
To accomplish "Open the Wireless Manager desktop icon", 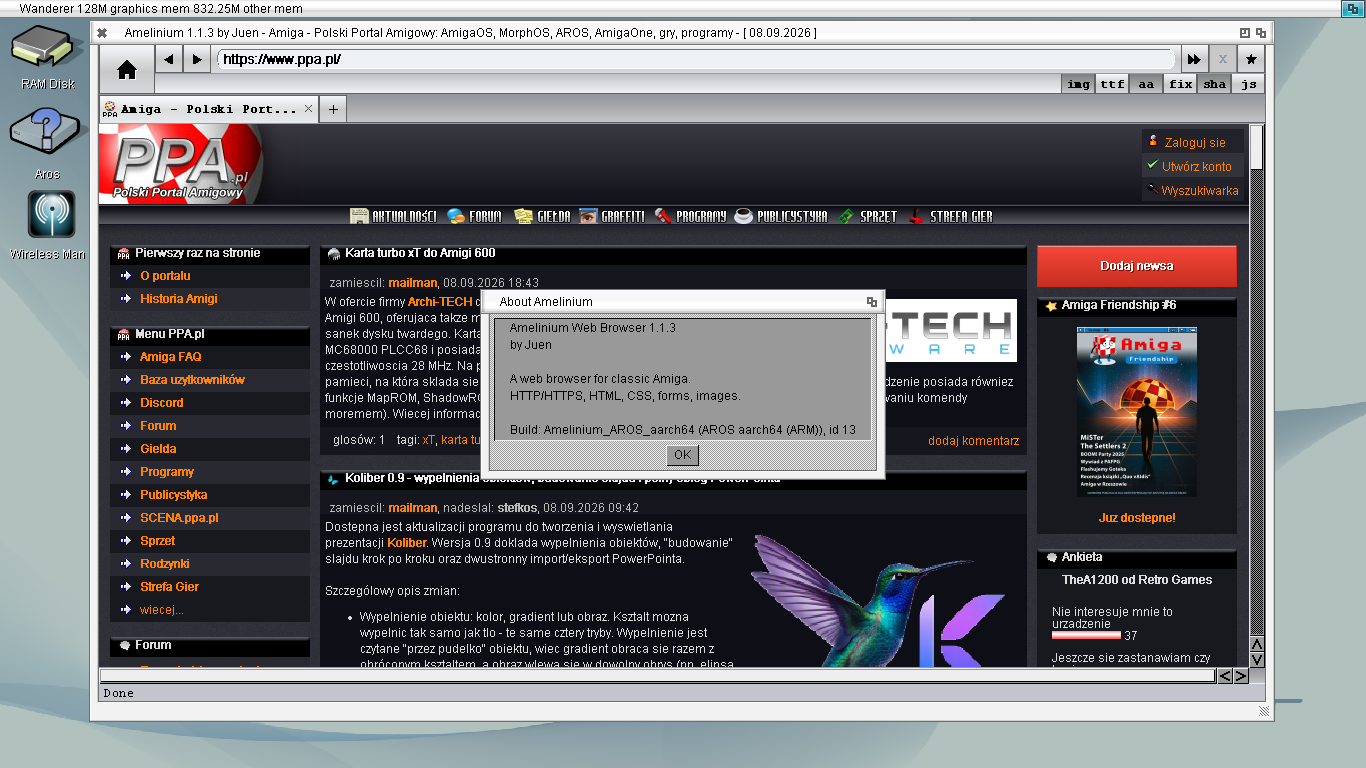I will (x=47, y=226).
